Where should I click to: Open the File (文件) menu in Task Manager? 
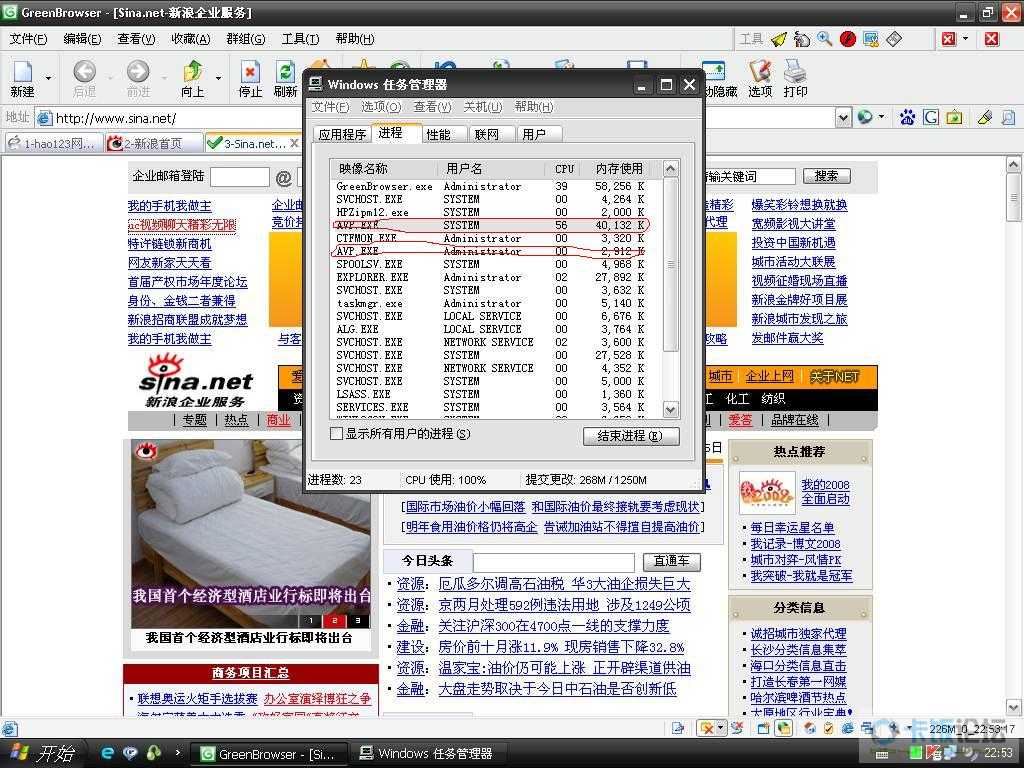(330, 106)
